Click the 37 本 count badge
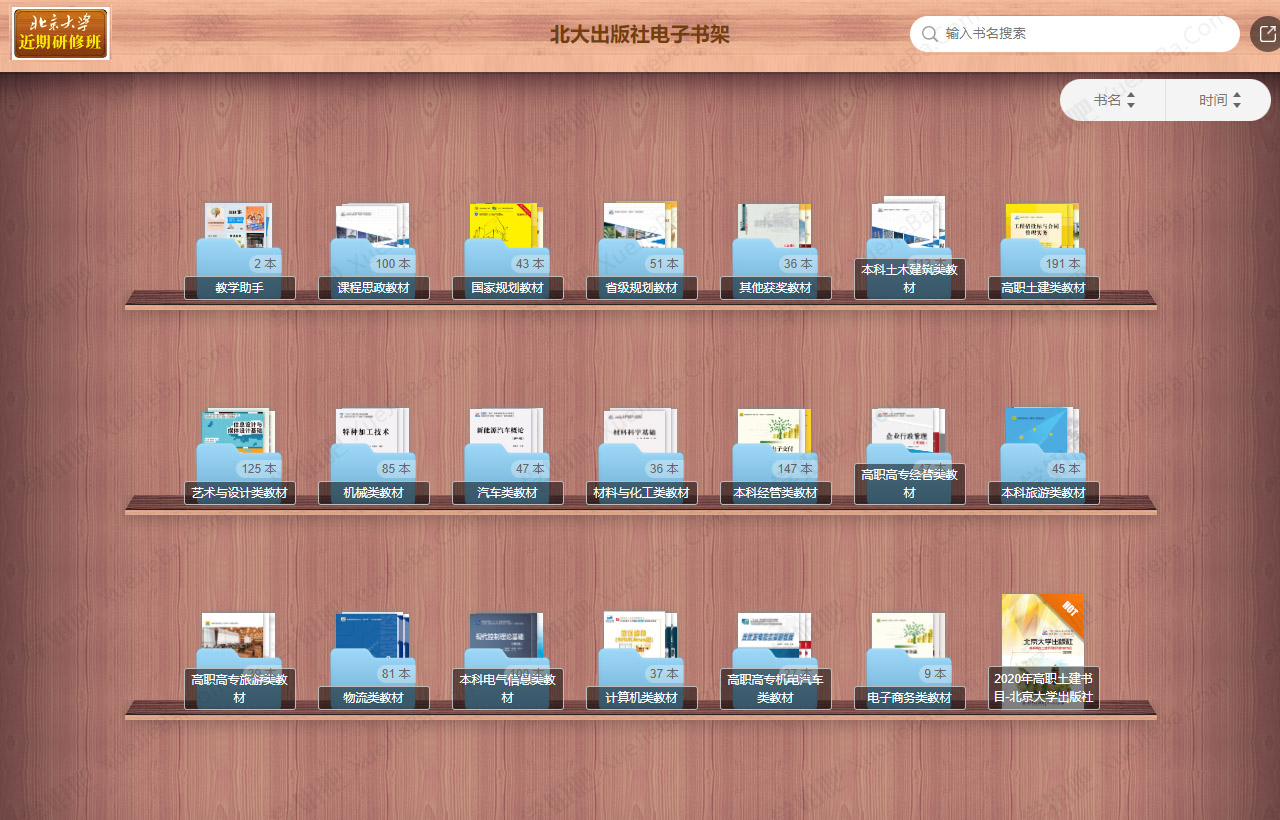 tap(663, 674)
